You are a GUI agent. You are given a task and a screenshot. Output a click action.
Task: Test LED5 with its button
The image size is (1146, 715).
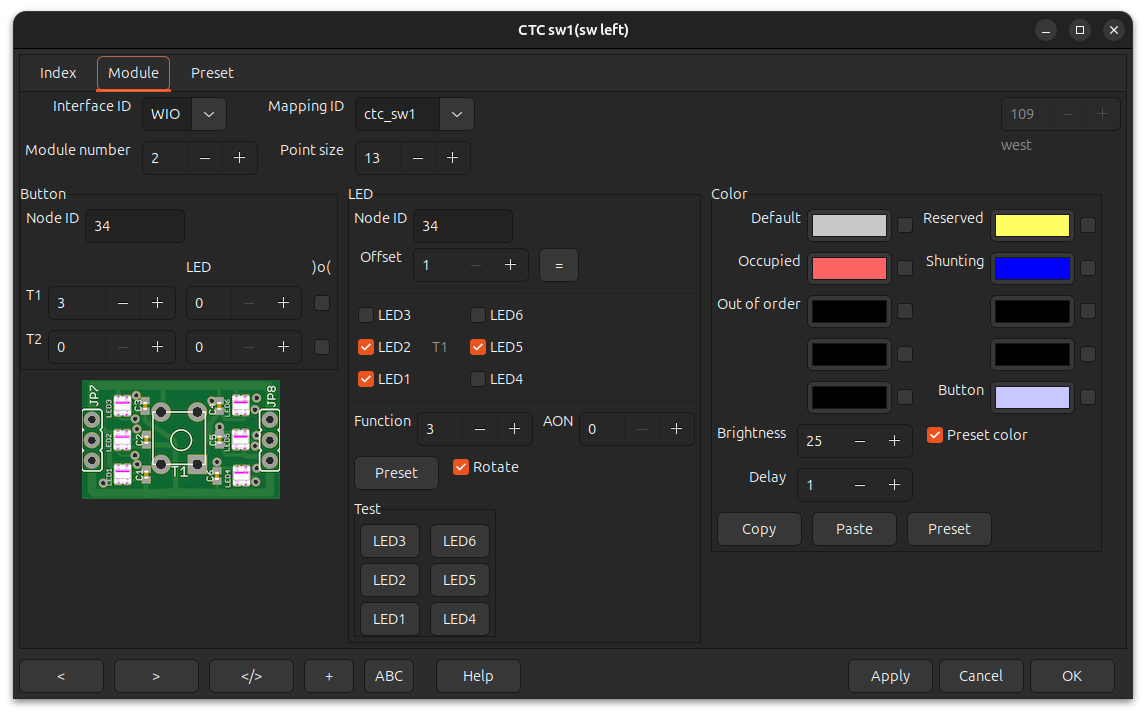pos(459,580)
